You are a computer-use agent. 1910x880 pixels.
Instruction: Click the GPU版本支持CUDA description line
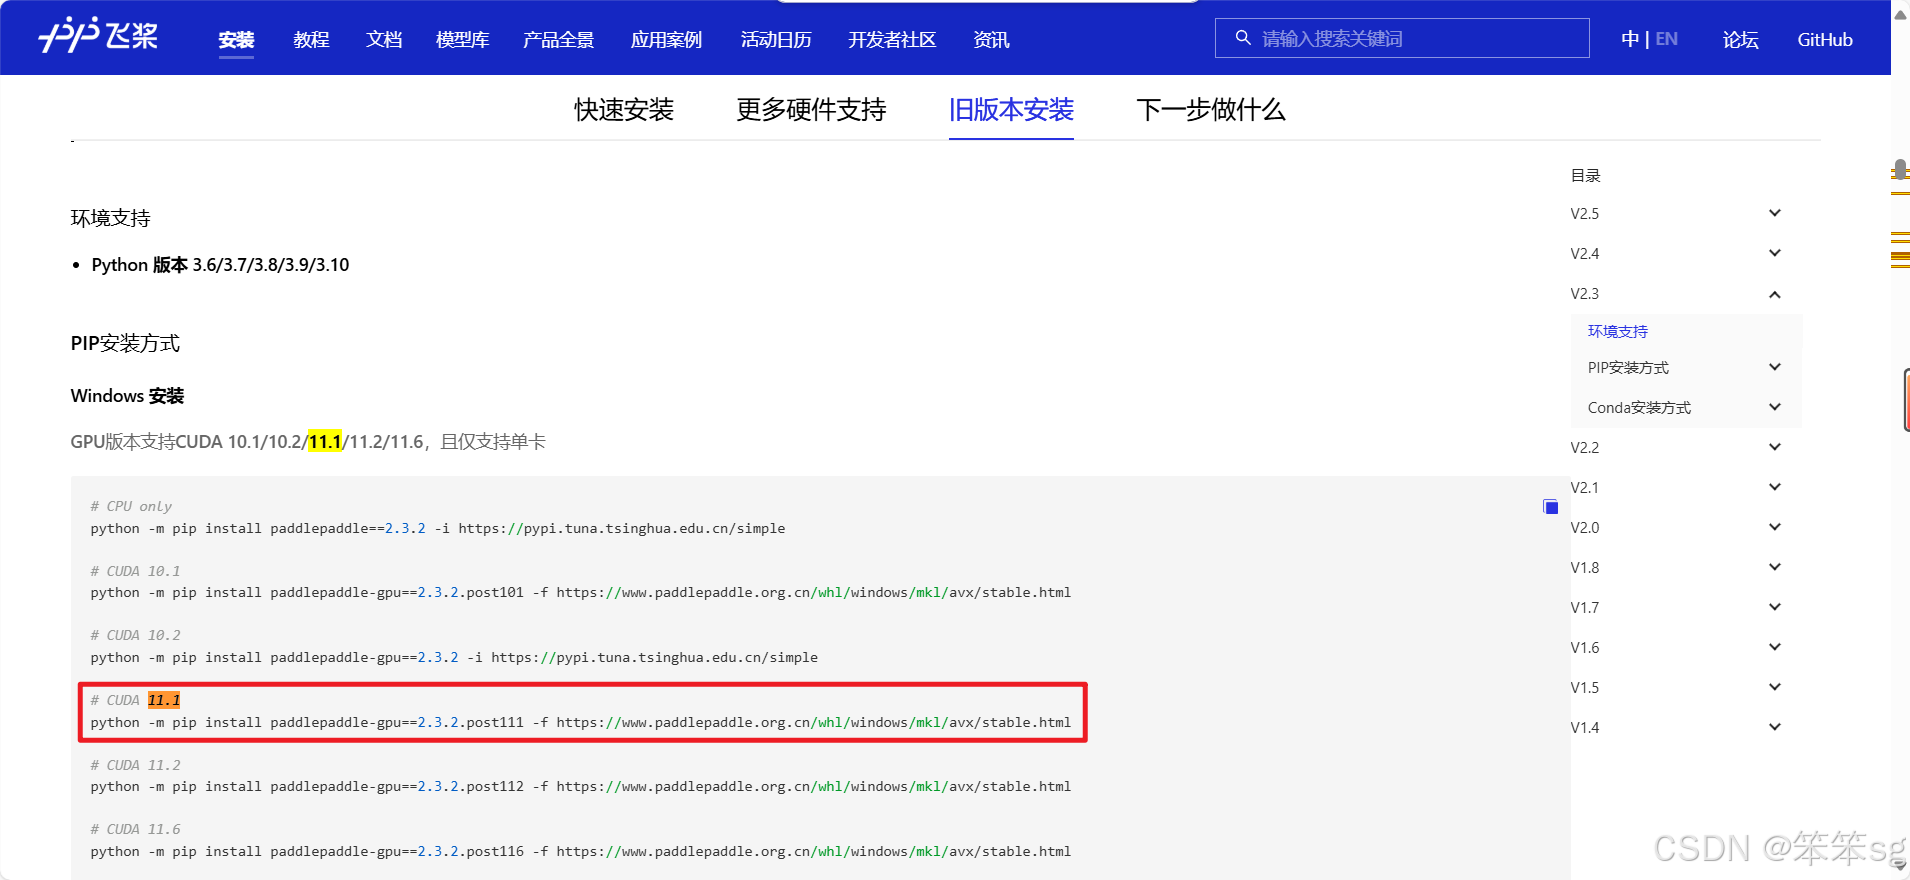pos(308,441)
